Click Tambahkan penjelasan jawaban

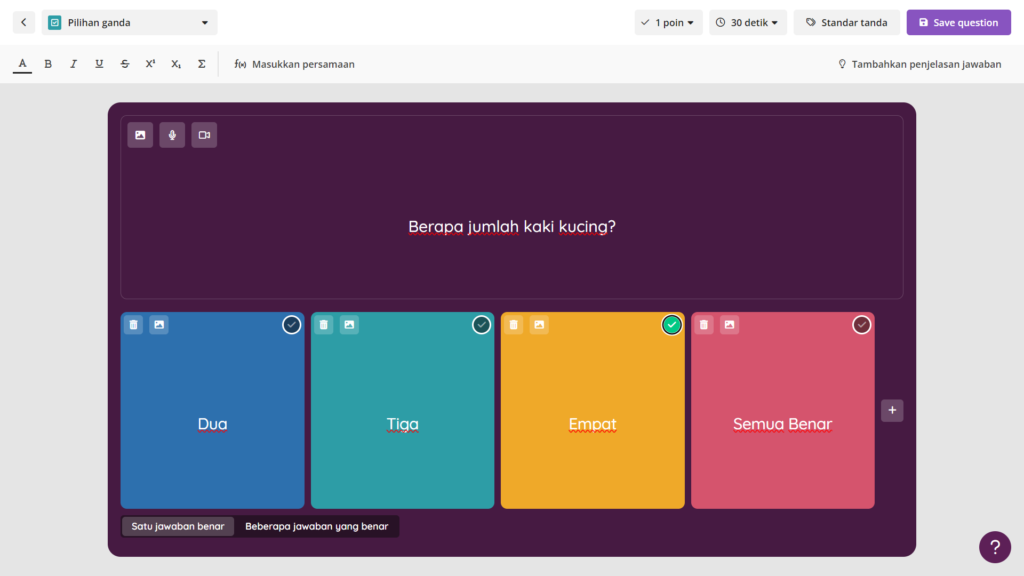tap(920, 64)
